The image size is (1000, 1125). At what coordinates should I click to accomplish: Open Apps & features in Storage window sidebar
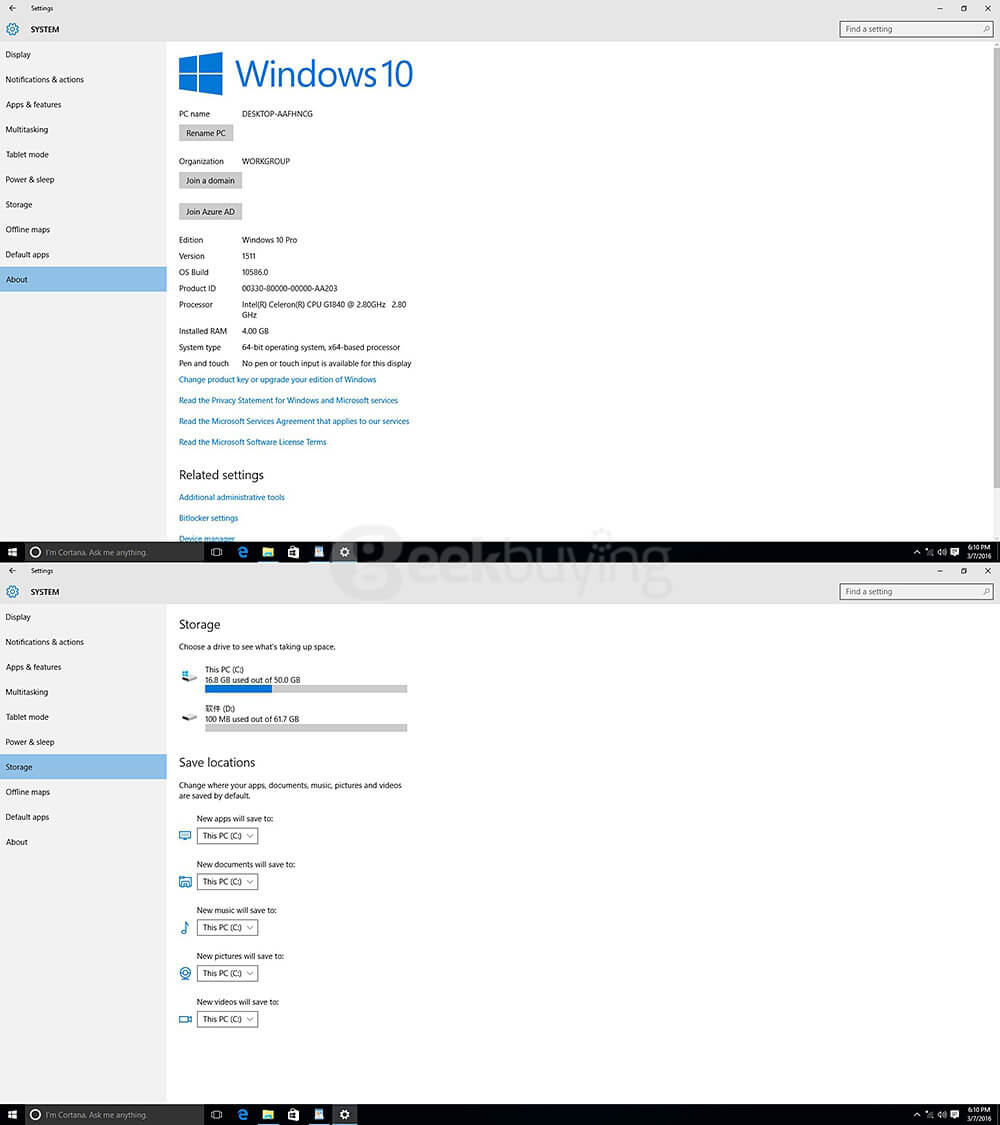[83, 667]
